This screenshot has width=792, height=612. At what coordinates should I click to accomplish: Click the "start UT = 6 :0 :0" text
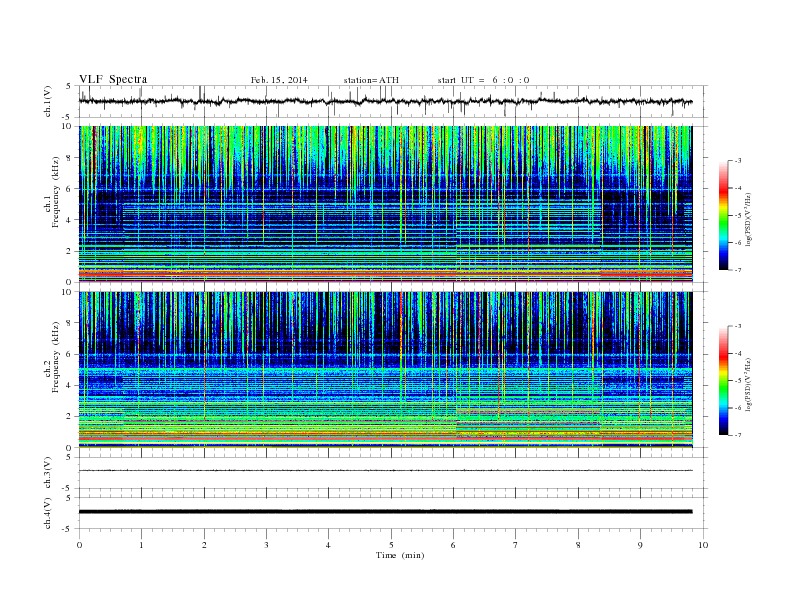coord(483,80)
